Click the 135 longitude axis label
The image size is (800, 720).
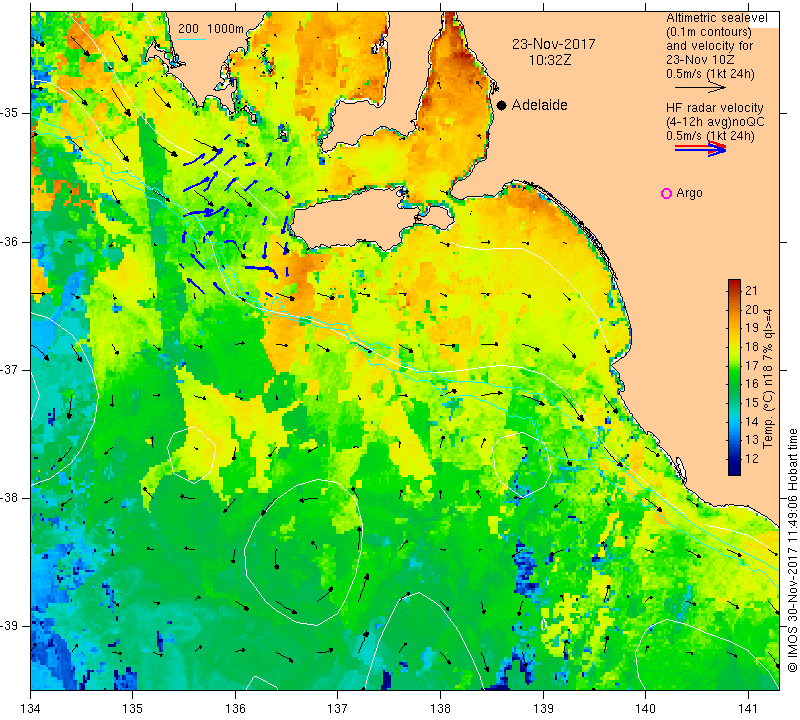(x=133, y=708)
